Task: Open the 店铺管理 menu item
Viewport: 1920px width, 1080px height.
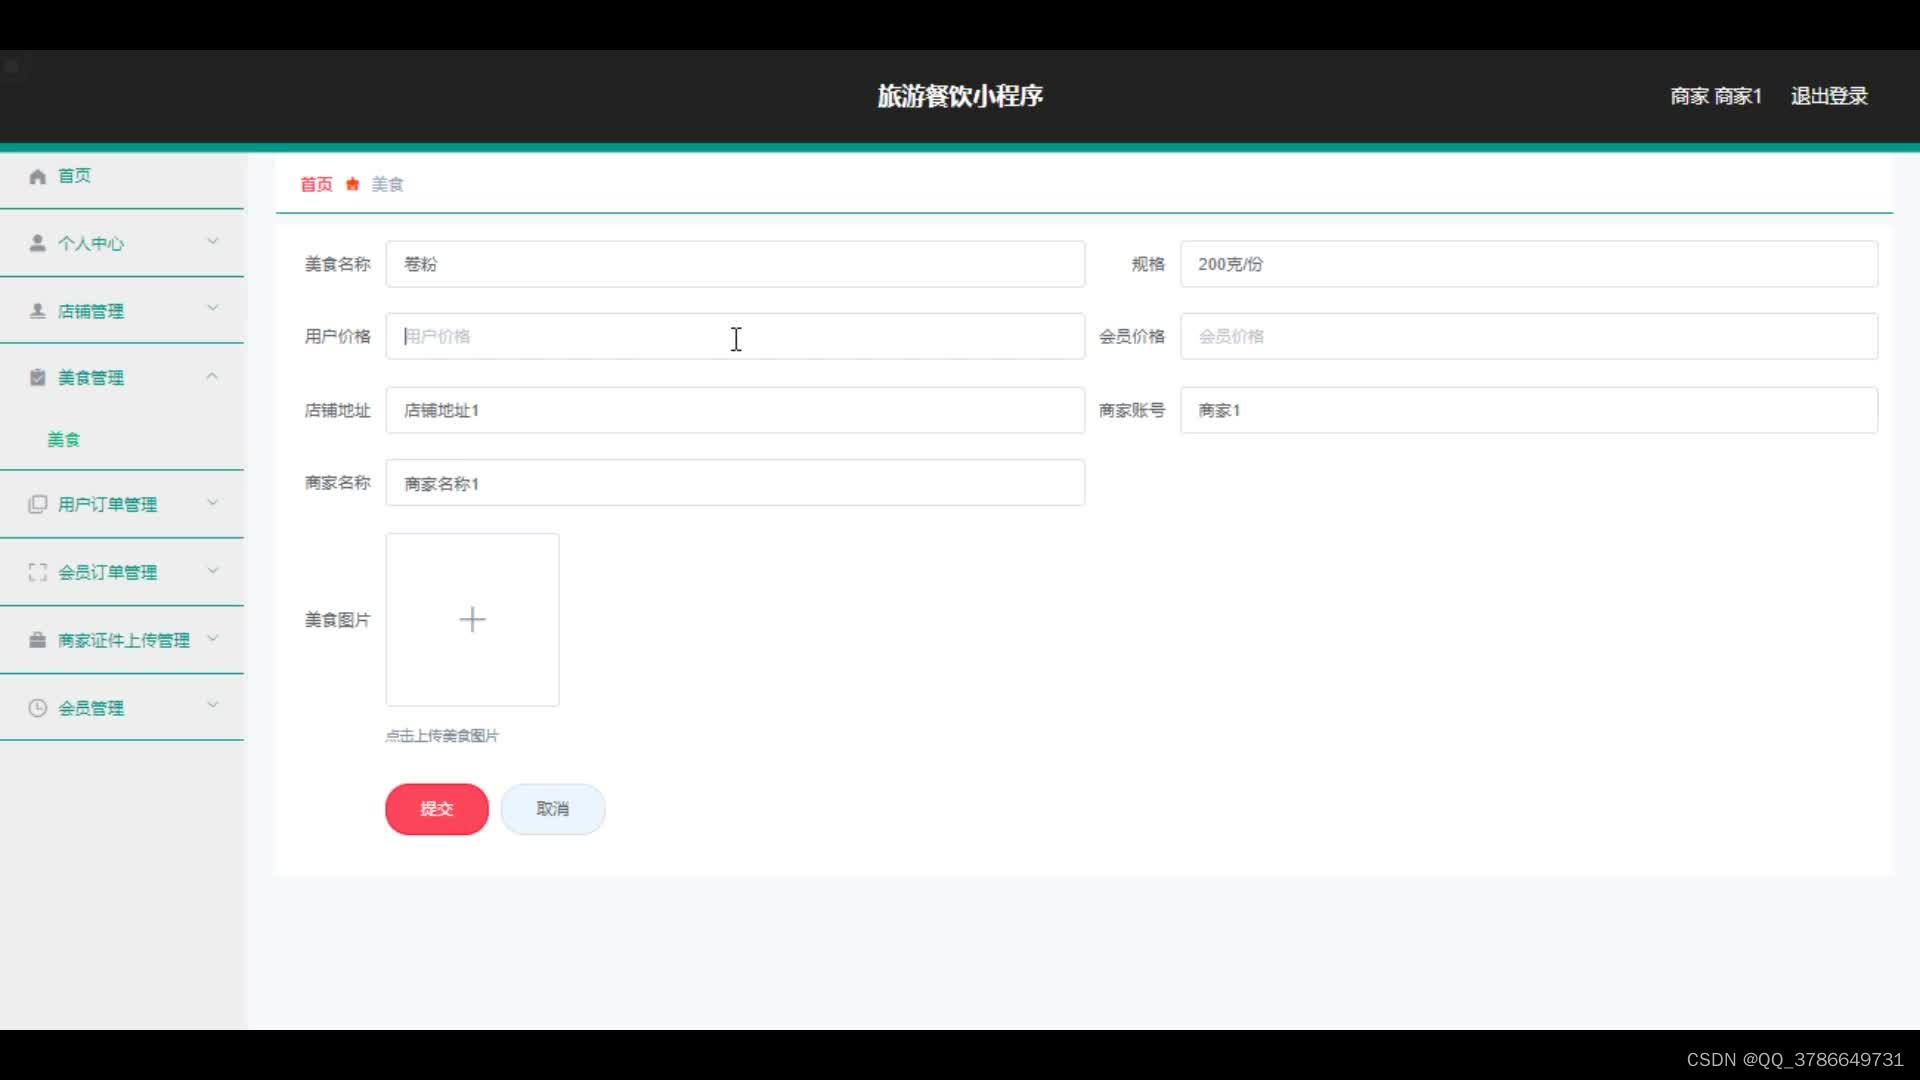Action: click(122, 311)
